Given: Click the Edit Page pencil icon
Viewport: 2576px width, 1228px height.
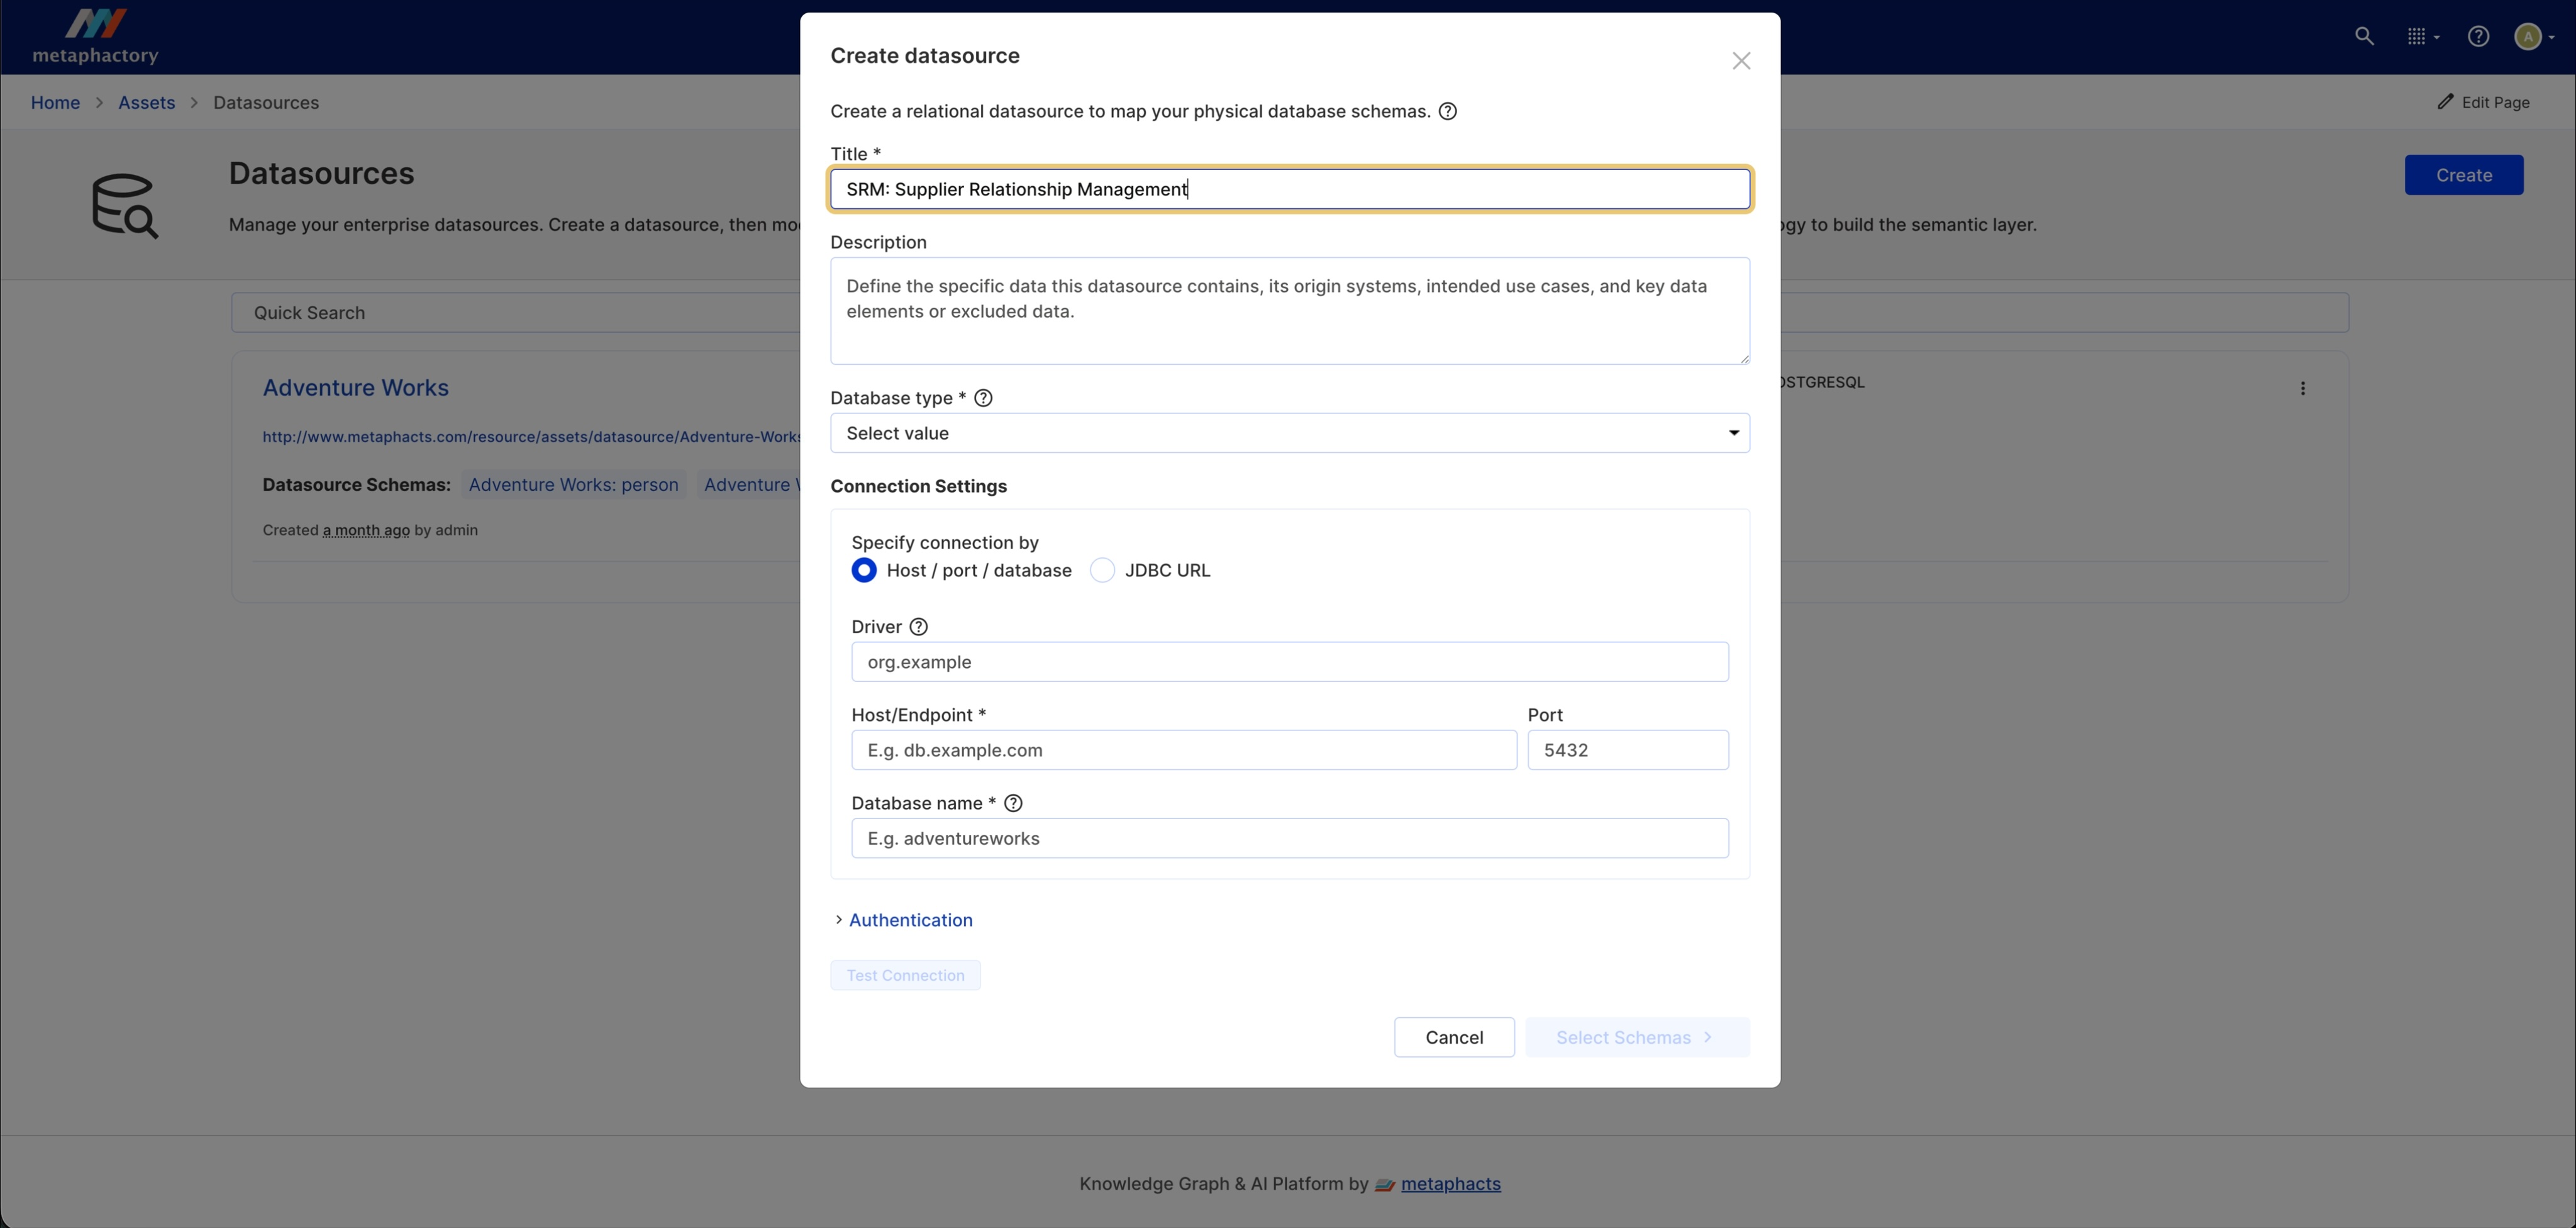Looking at the screenshot, I should 2445,102.
